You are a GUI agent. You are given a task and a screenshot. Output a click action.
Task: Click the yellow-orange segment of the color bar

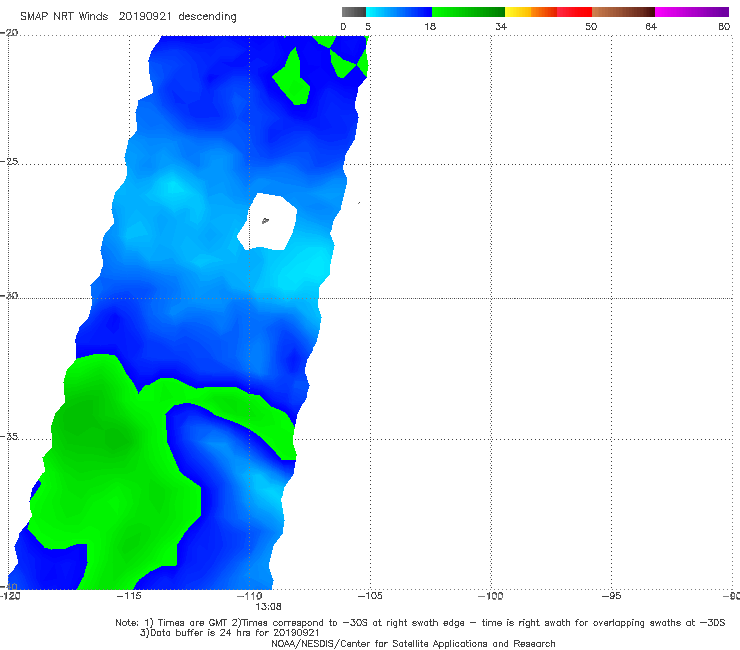(531, 12)
